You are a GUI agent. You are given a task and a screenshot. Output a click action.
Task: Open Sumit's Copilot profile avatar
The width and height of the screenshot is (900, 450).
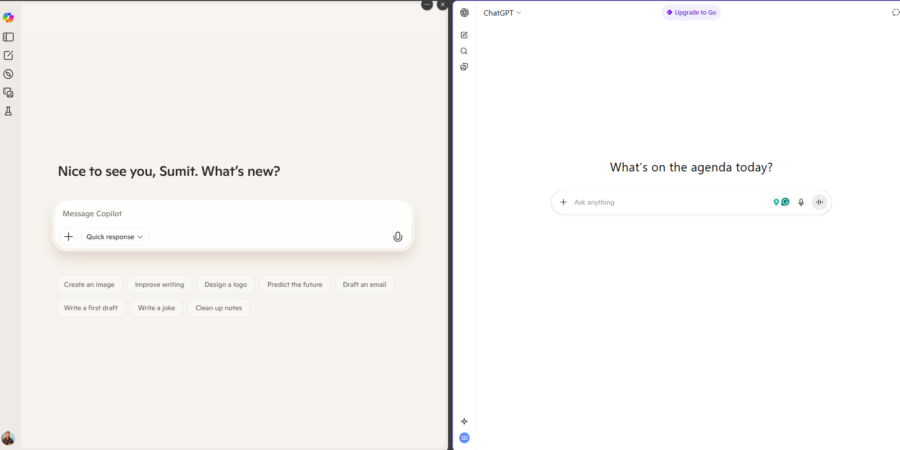click(x=8, y=439)
